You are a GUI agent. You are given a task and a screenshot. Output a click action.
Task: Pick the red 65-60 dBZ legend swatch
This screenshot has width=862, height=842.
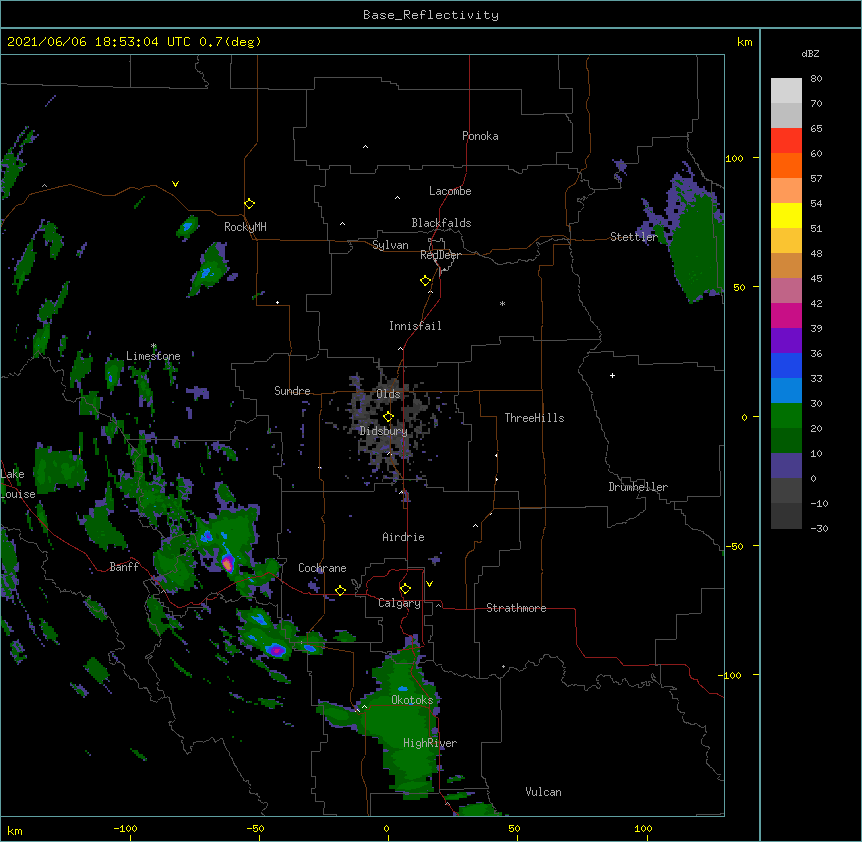pos(786,141)
